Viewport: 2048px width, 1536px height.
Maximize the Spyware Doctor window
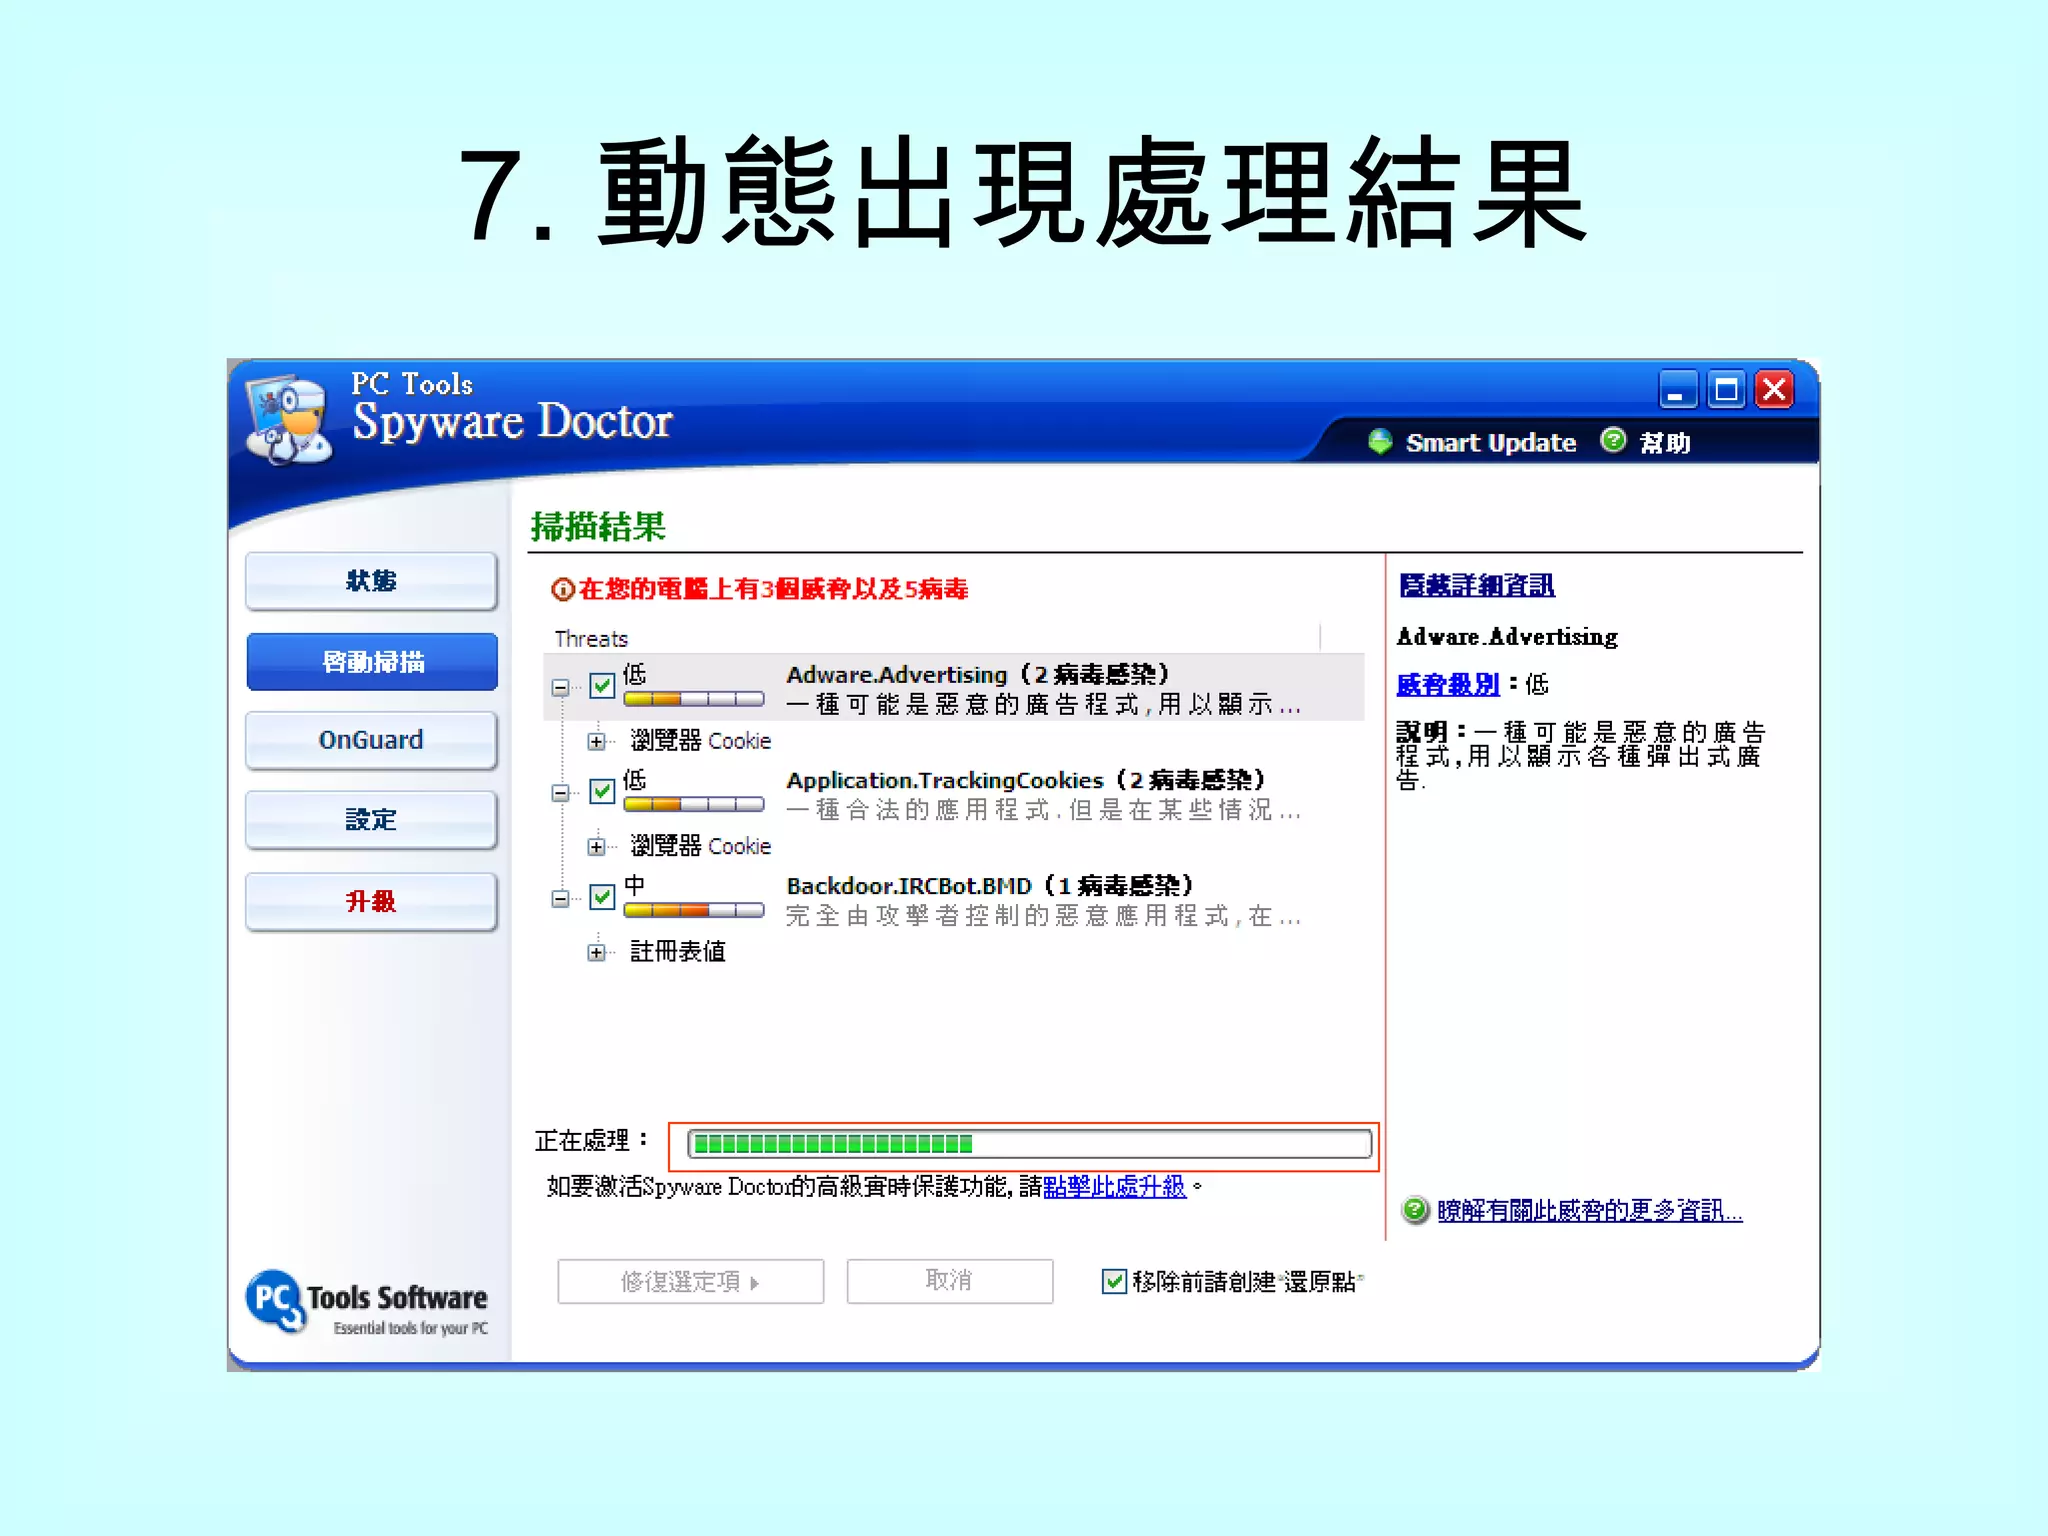[x=1726, y=390]
